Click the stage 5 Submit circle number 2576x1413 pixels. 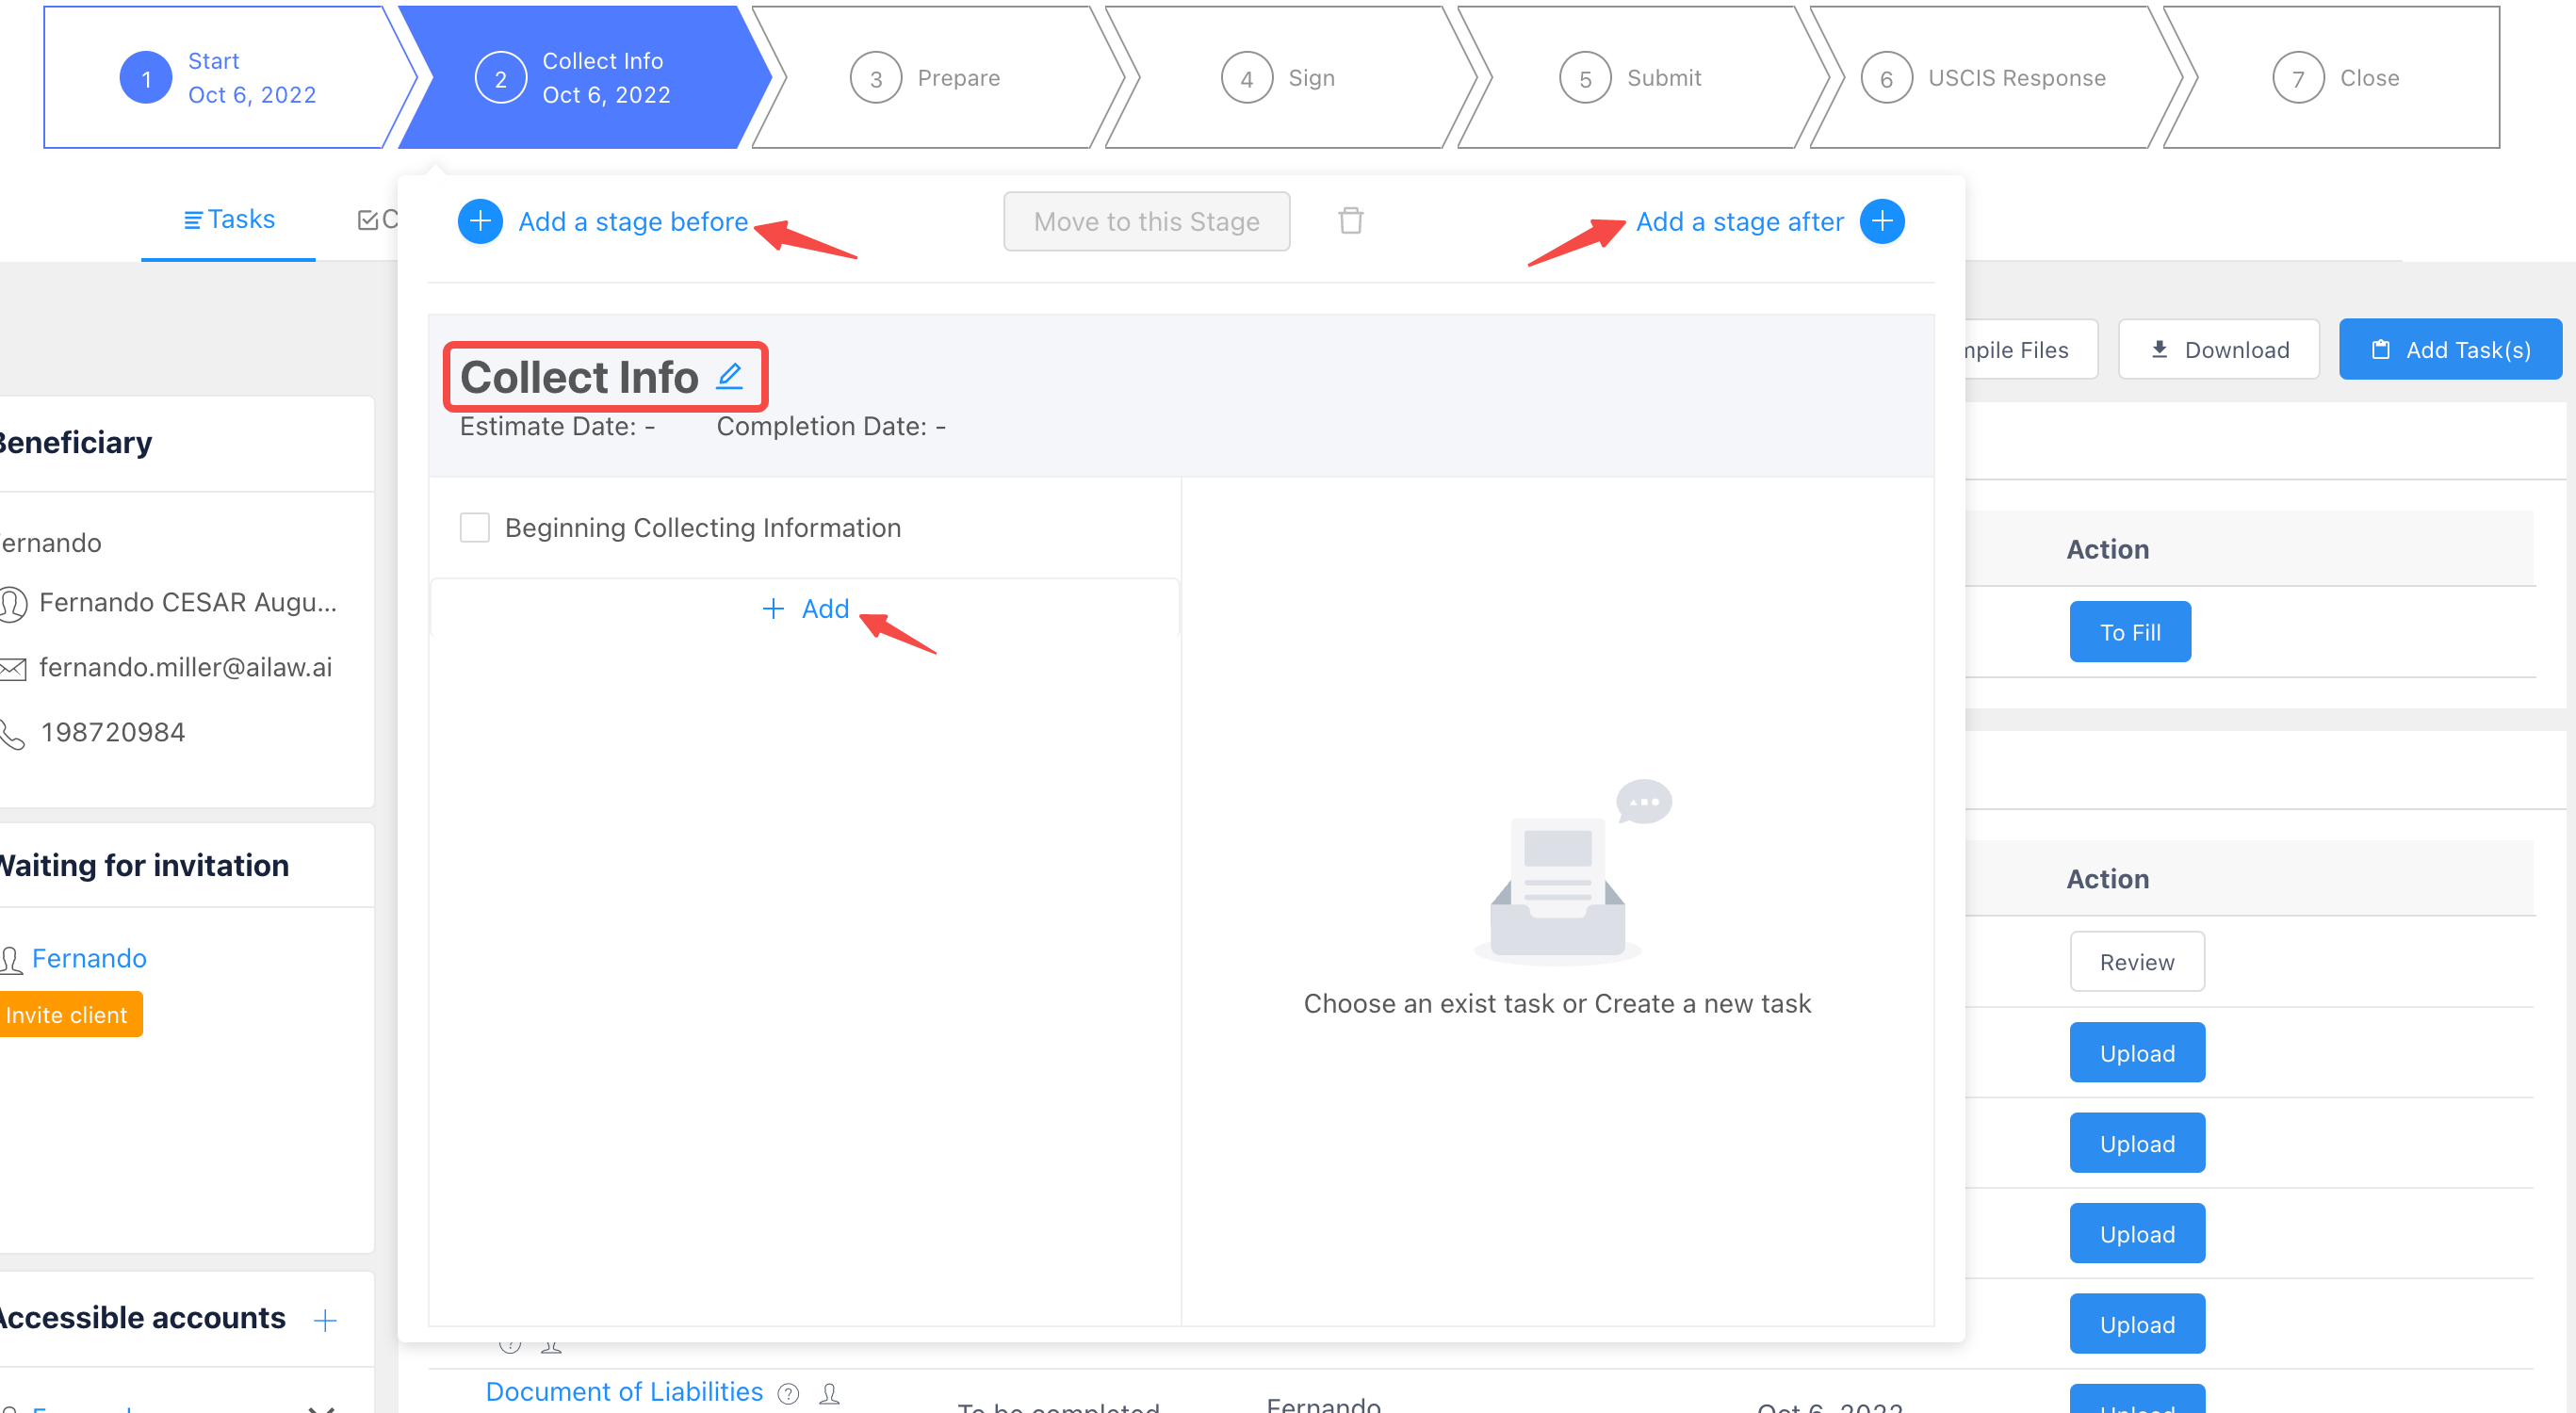(x=1585, y=78)
